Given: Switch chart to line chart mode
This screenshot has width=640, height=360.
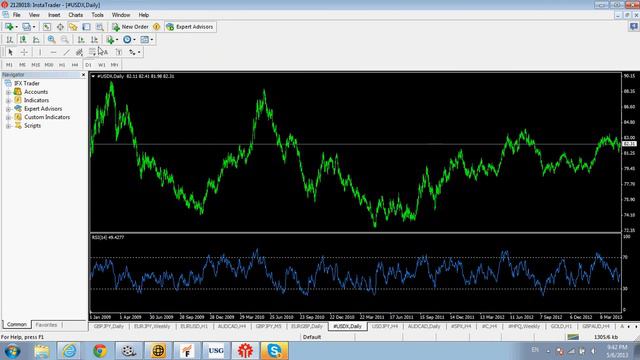Looking at the screenshot, I should tap(36, 40).
